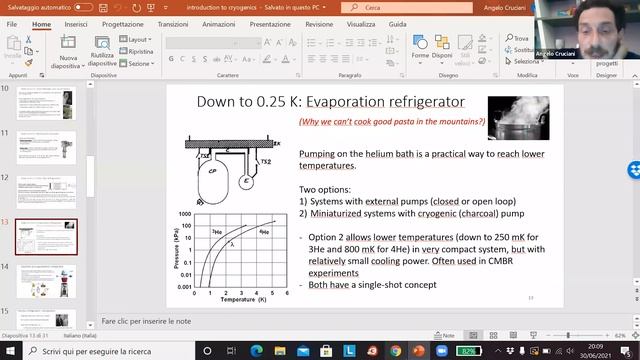Select slide 12 thumbnail
Screen dimensions: 640x360
tap(47, 192)
